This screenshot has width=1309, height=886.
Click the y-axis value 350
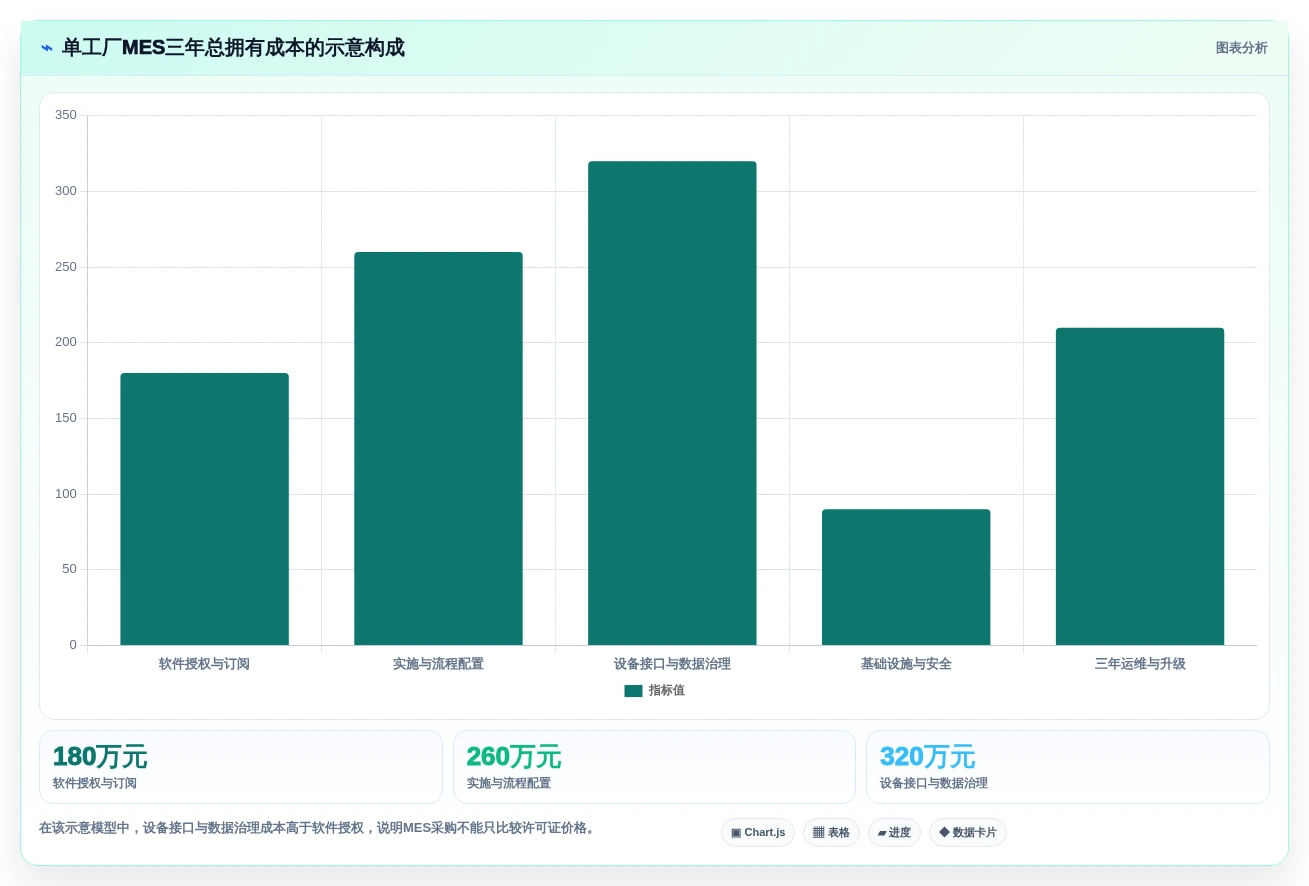pyautogui.click(x=66, y=115)
